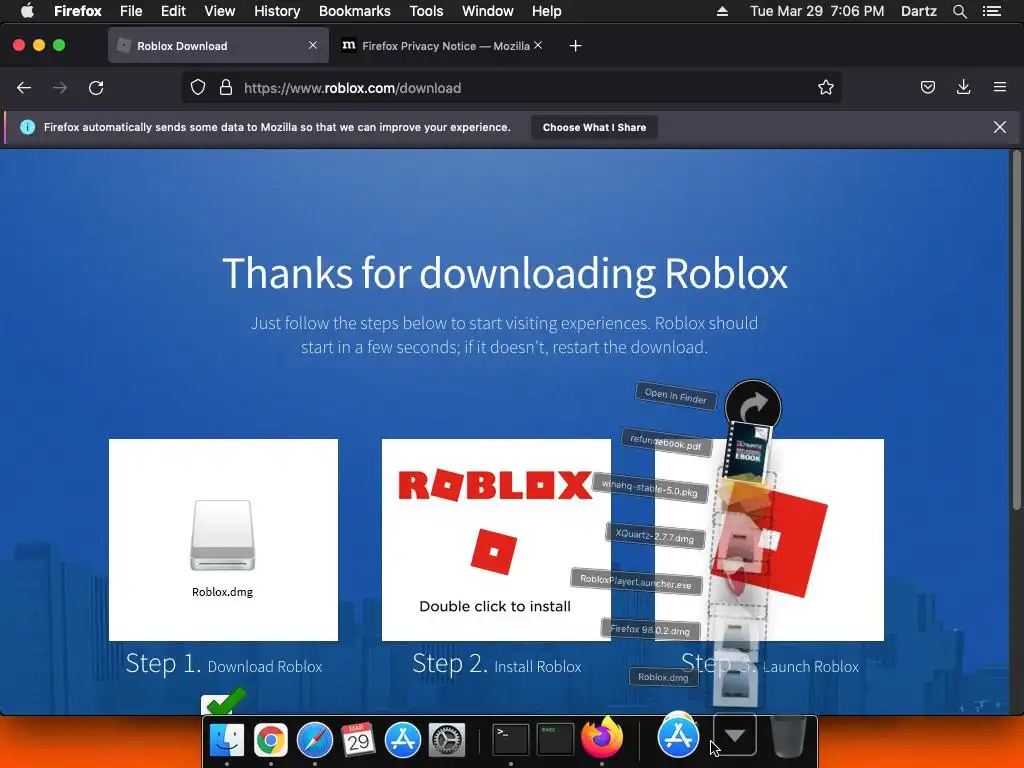Click the date and time in menu bar
Image resolution: width=1024 pixels, height=768 pixels.
tap(817, 11)
